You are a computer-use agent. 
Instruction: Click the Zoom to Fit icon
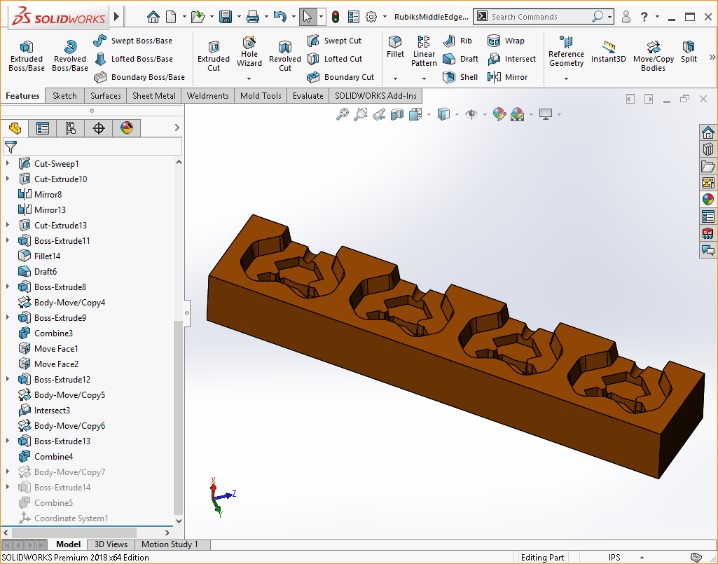point(342,114)
